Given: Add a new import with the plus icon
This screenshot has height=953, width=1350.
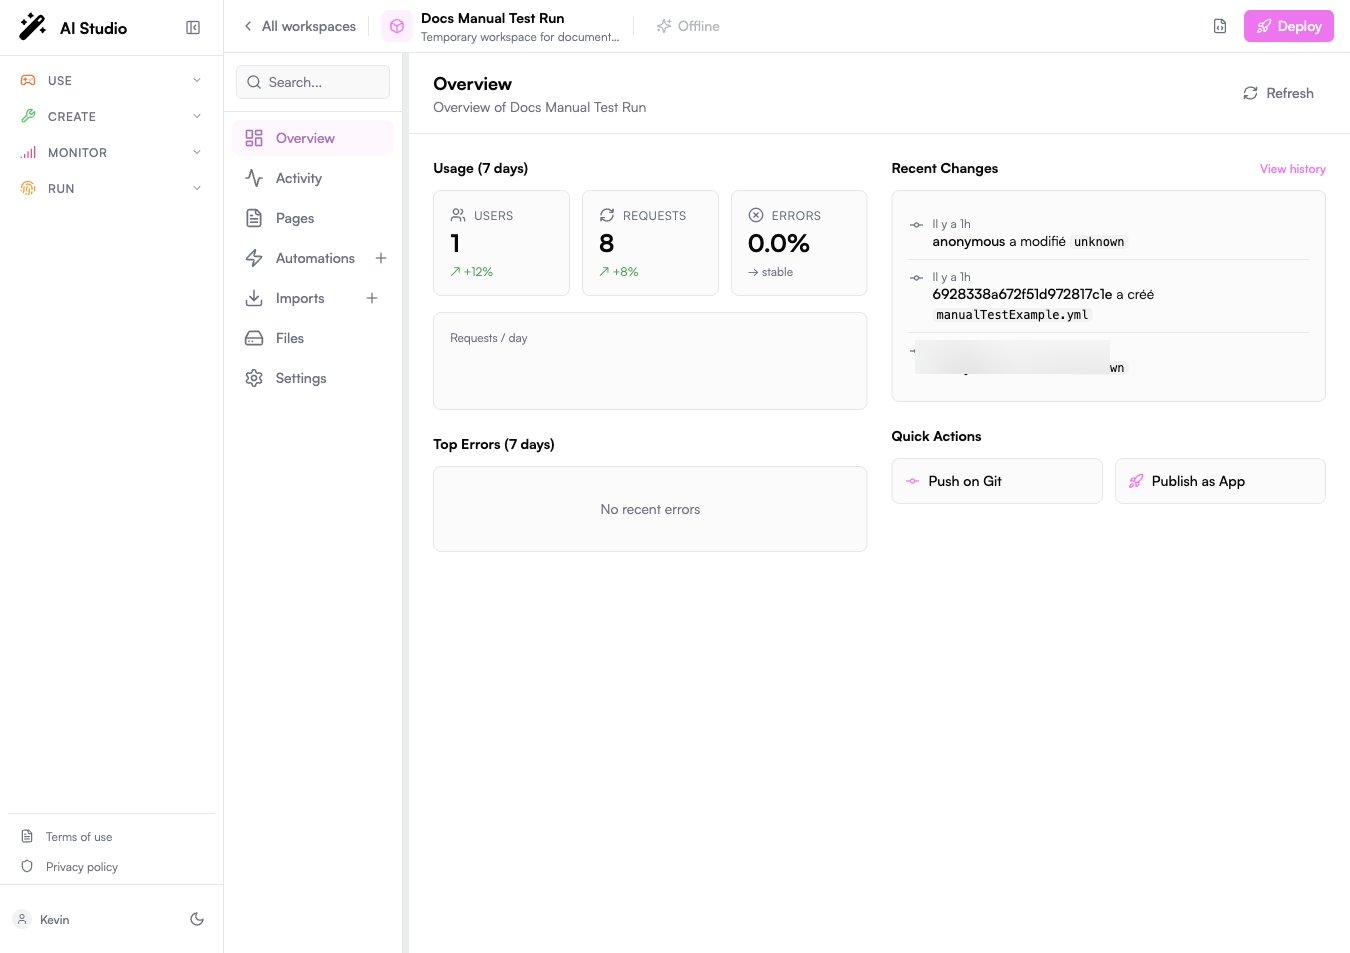Looking at the screenshot, I should 372,298.
